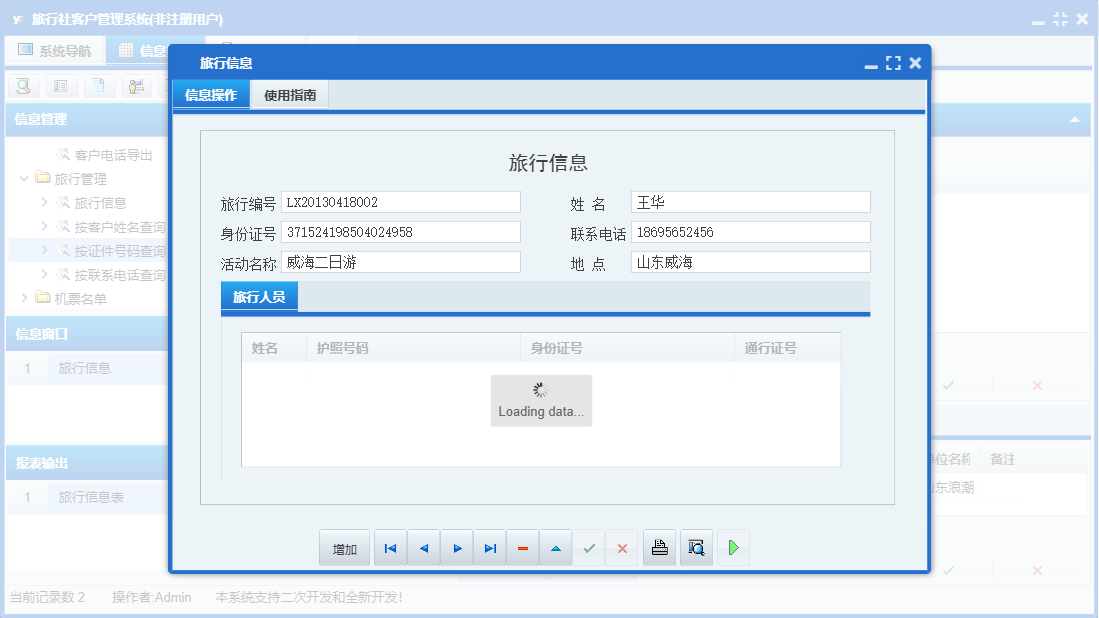Select the 信息操作 tab
The image size is (1099, 618).
(213, 93)
